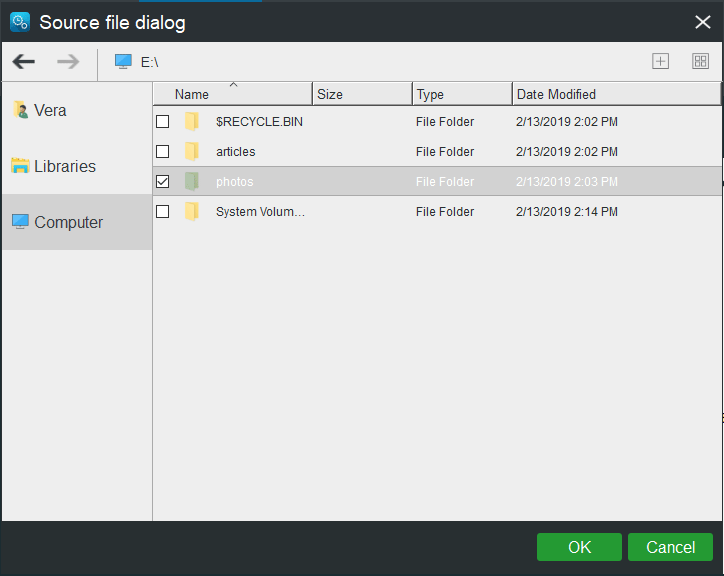Image resolution: width=724 pixels, height=576 pixels.
Task: Check the articles folder checkbox
Action: tap(163, 152)
